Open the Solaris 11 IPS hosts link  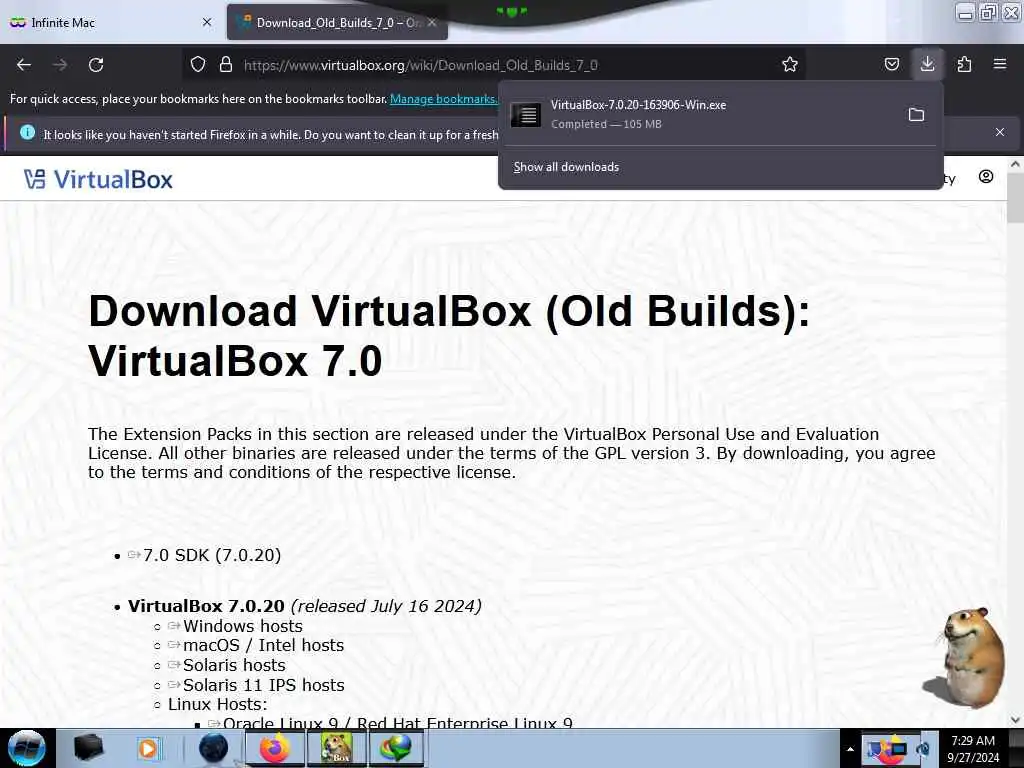263,685
